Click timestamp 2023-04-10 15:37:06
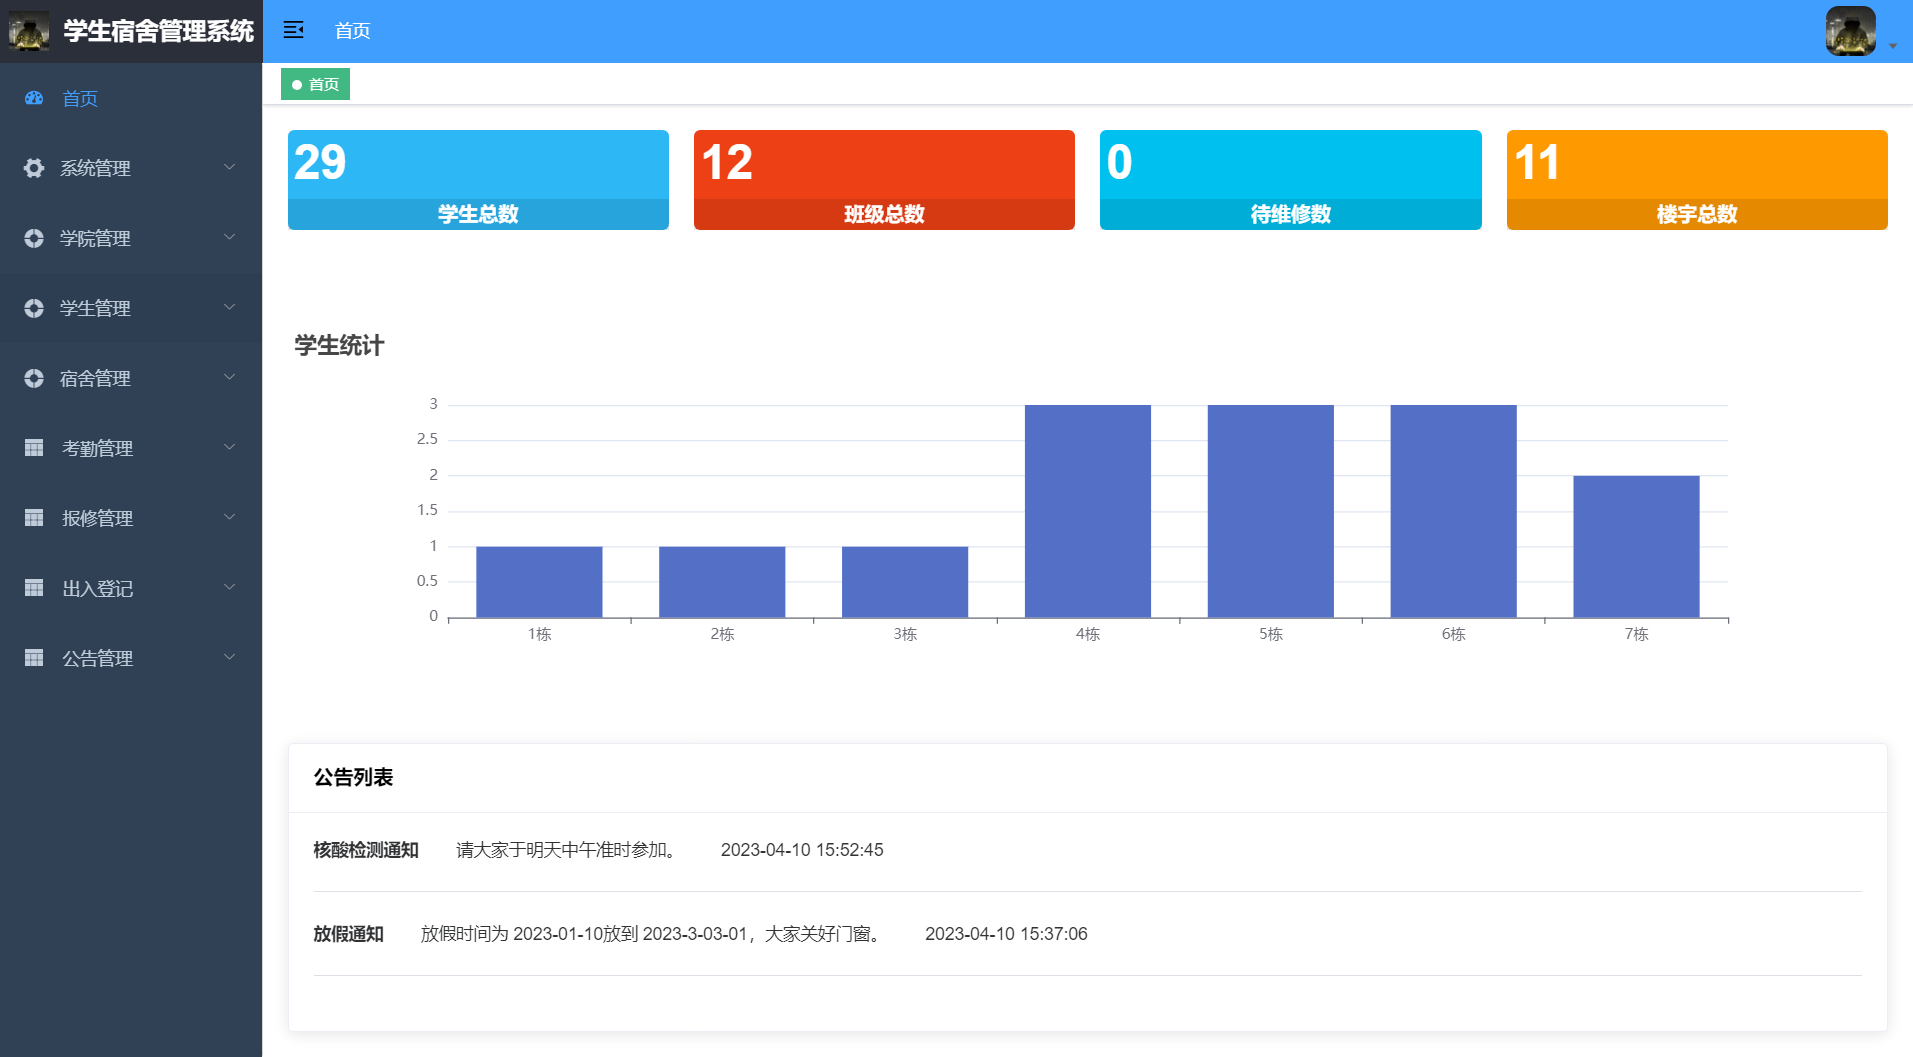 1006,934
